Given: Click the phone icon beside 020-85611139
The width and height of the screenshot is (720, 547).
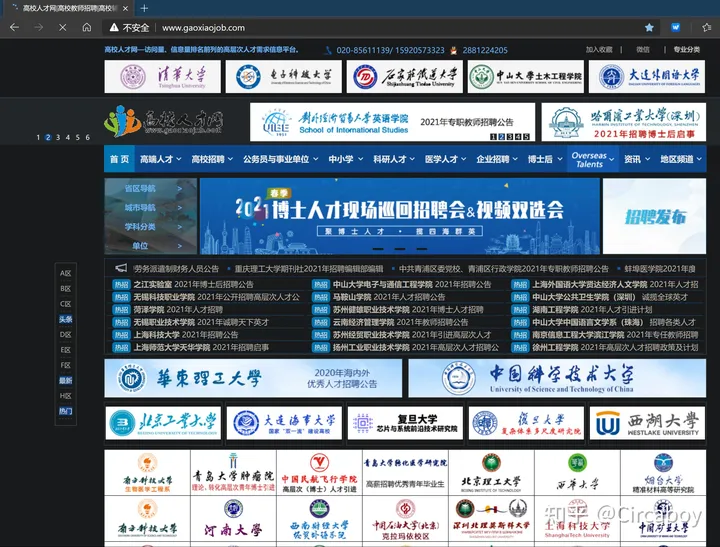Looking at the screenshot, I should click(x=328, y=50).
